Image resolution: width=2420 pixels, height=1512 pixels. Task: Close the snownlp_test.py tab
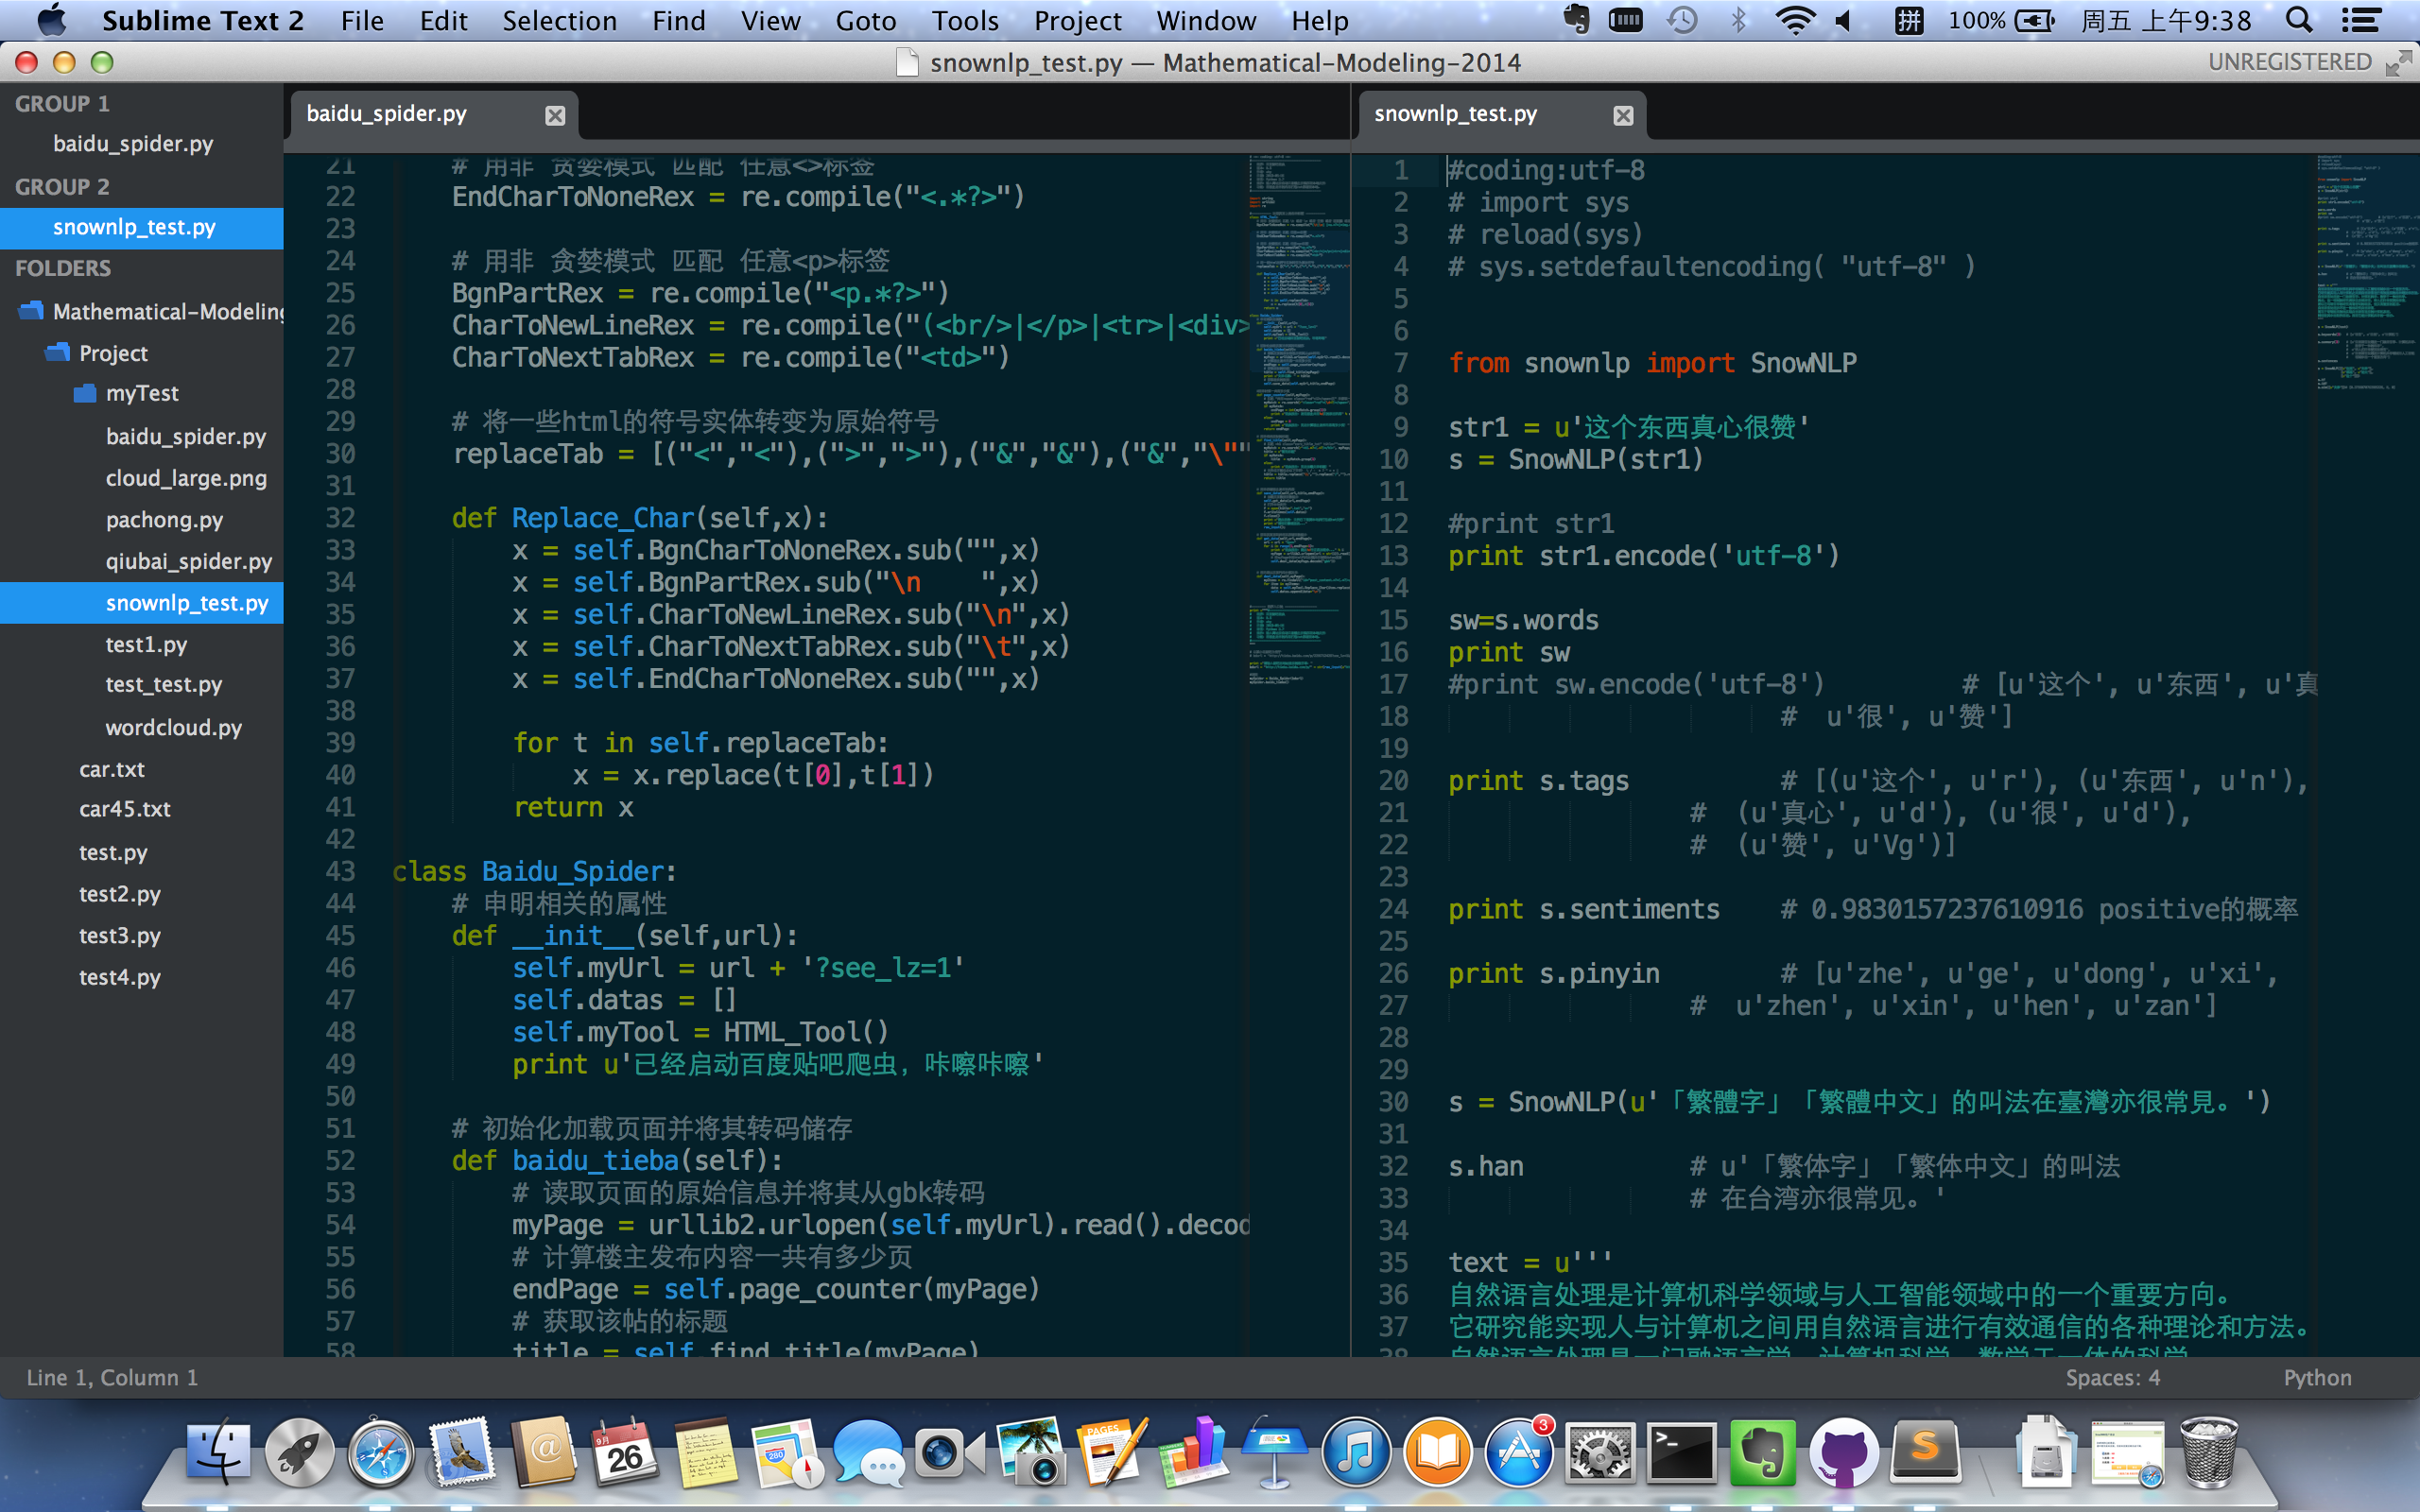(1623, 116)
